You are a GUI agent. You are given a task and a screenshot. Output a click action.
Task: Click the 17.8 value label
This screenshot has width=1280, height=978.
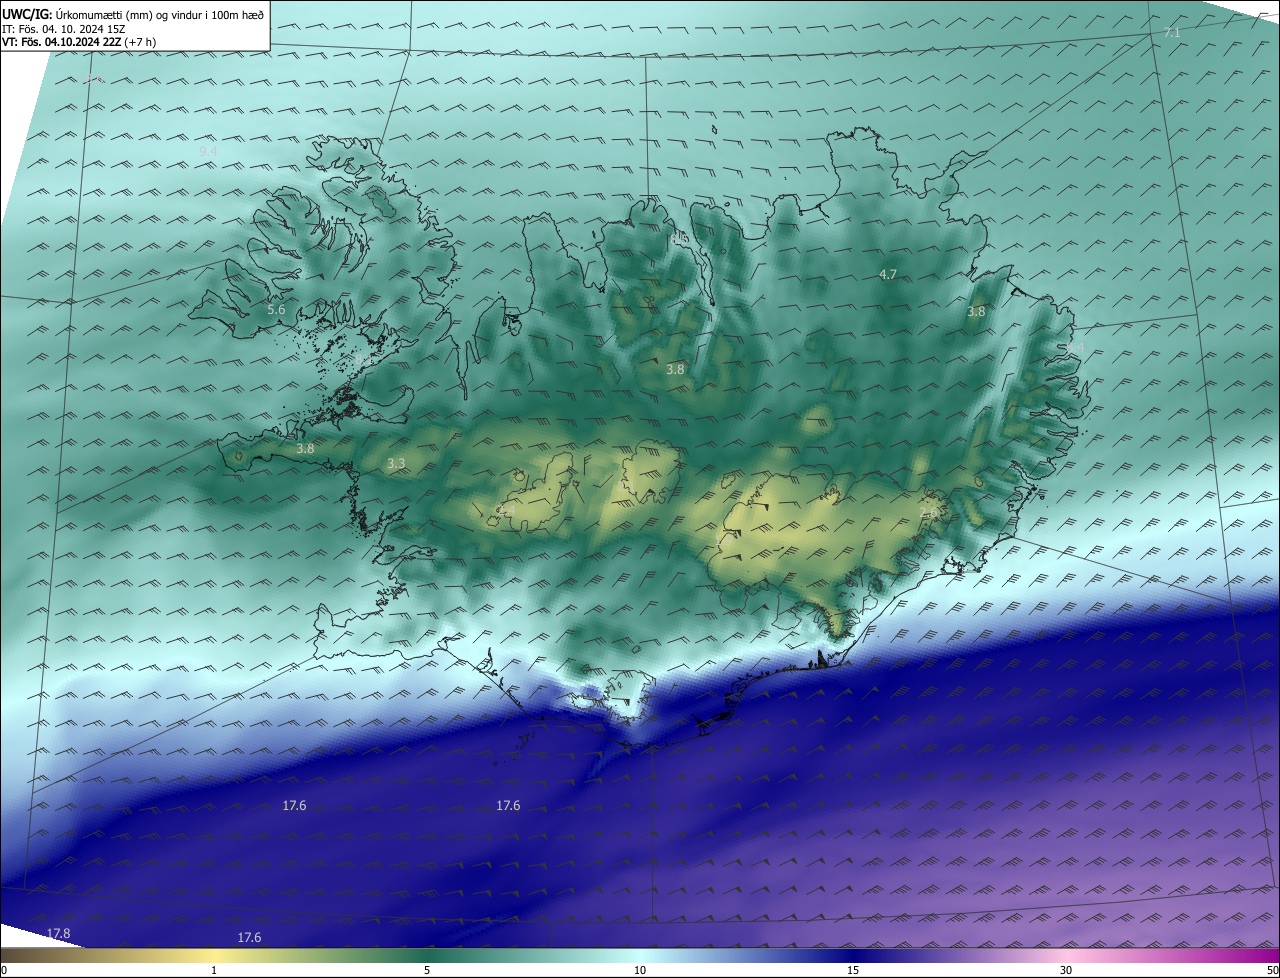[x=59, y=933]
